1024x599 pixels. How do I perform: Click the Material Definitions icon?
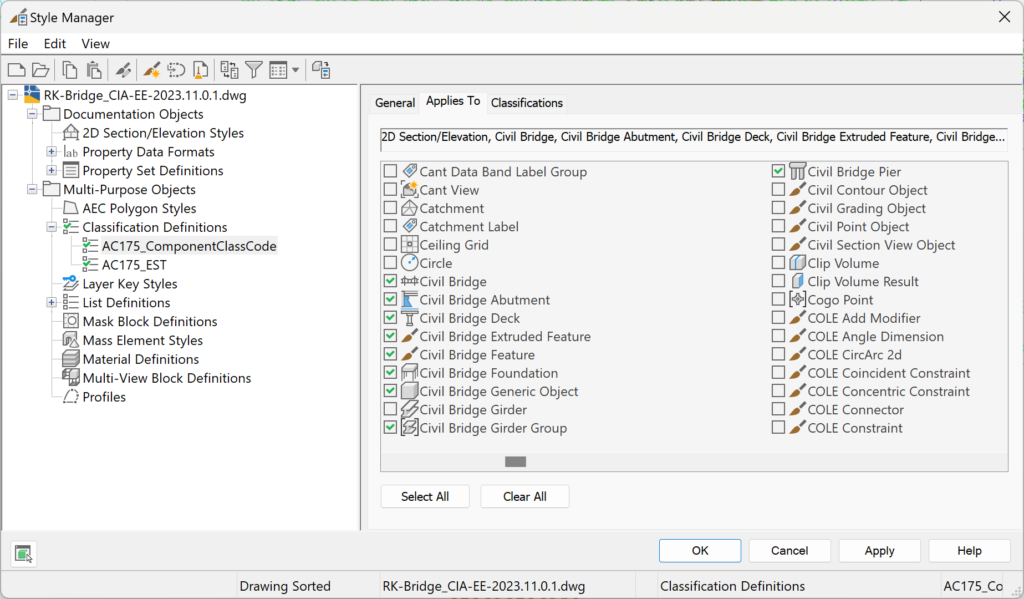click(71, 359)
